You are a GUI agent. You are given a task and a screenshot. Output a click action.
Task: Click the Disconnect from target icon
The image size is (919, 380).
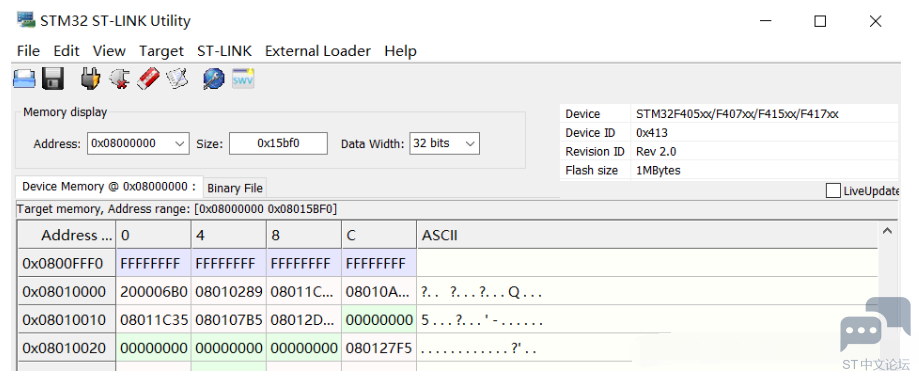[120, 79]
